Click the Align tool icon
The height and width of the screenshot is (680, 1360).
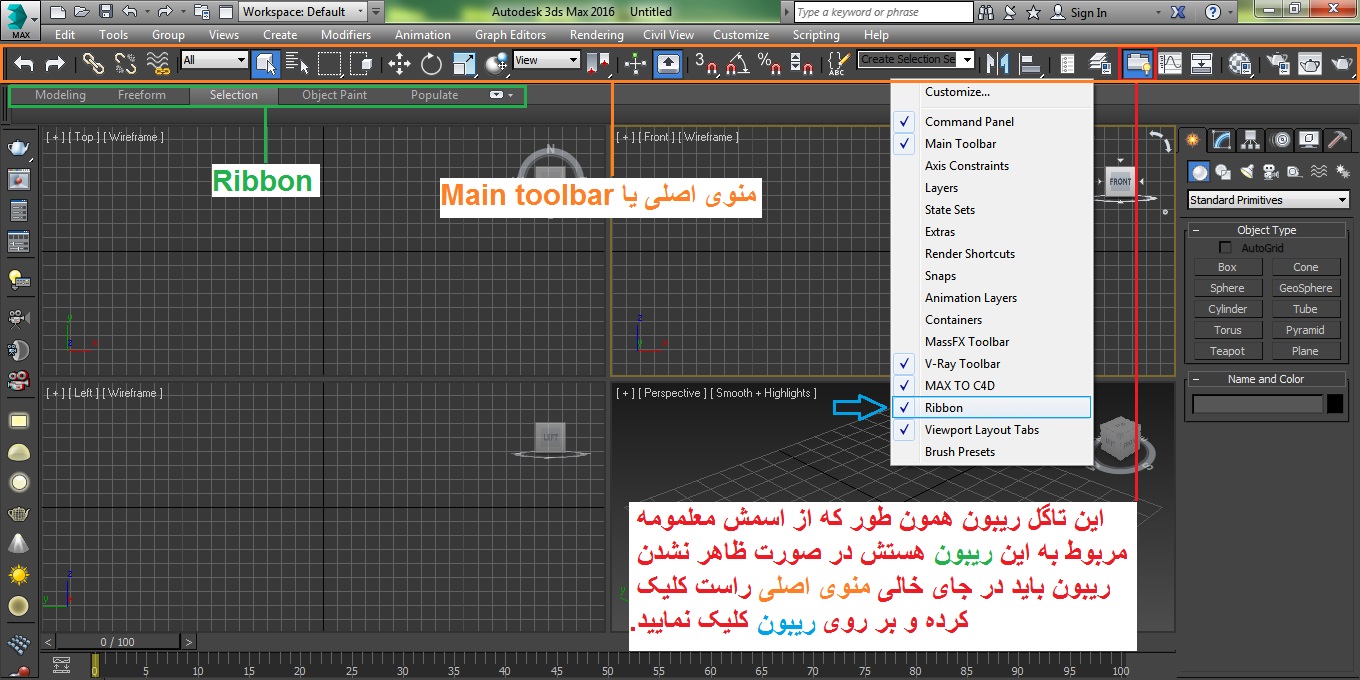1029,63
